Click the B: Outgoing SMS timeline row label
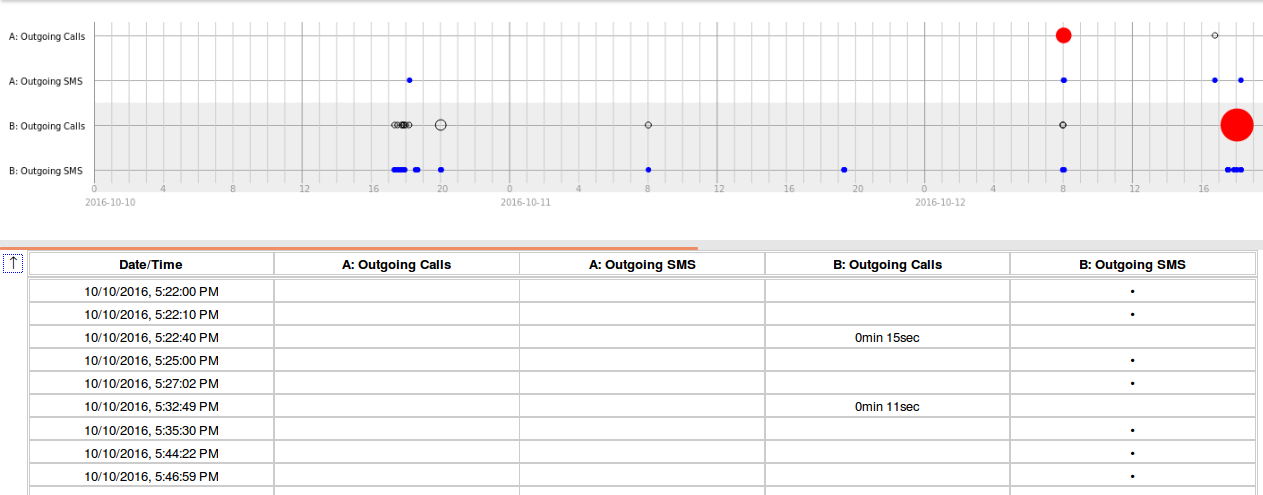Screen dimensions: 1263x495 click(46, 171)
